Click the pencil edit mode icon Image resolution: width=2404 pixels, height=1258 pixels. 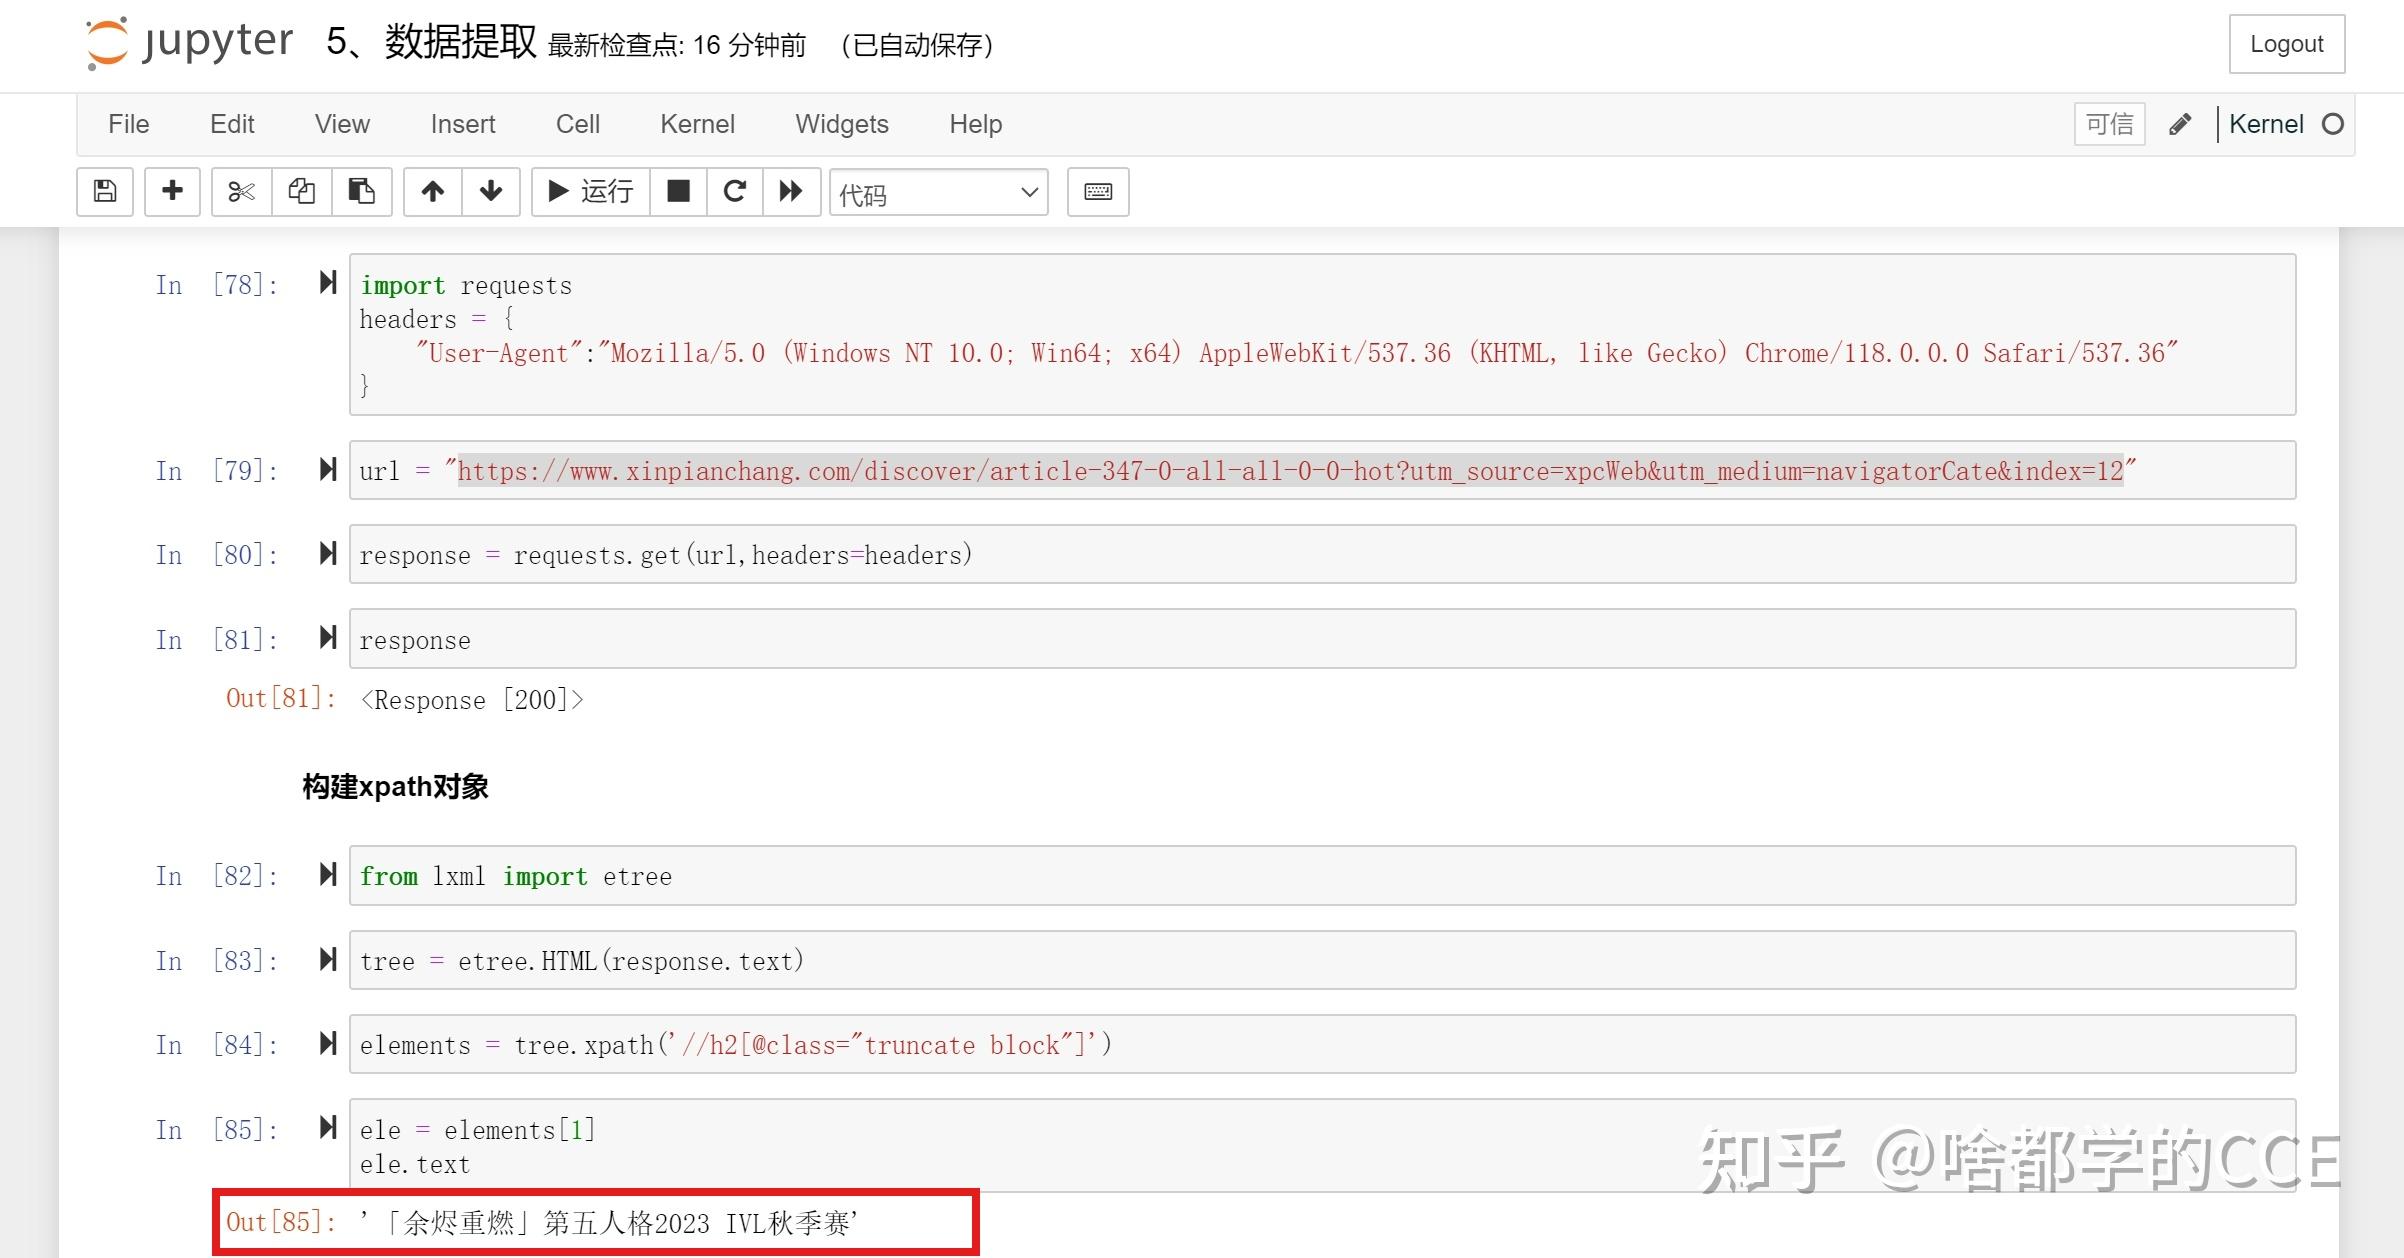[x=2180, y=124]
